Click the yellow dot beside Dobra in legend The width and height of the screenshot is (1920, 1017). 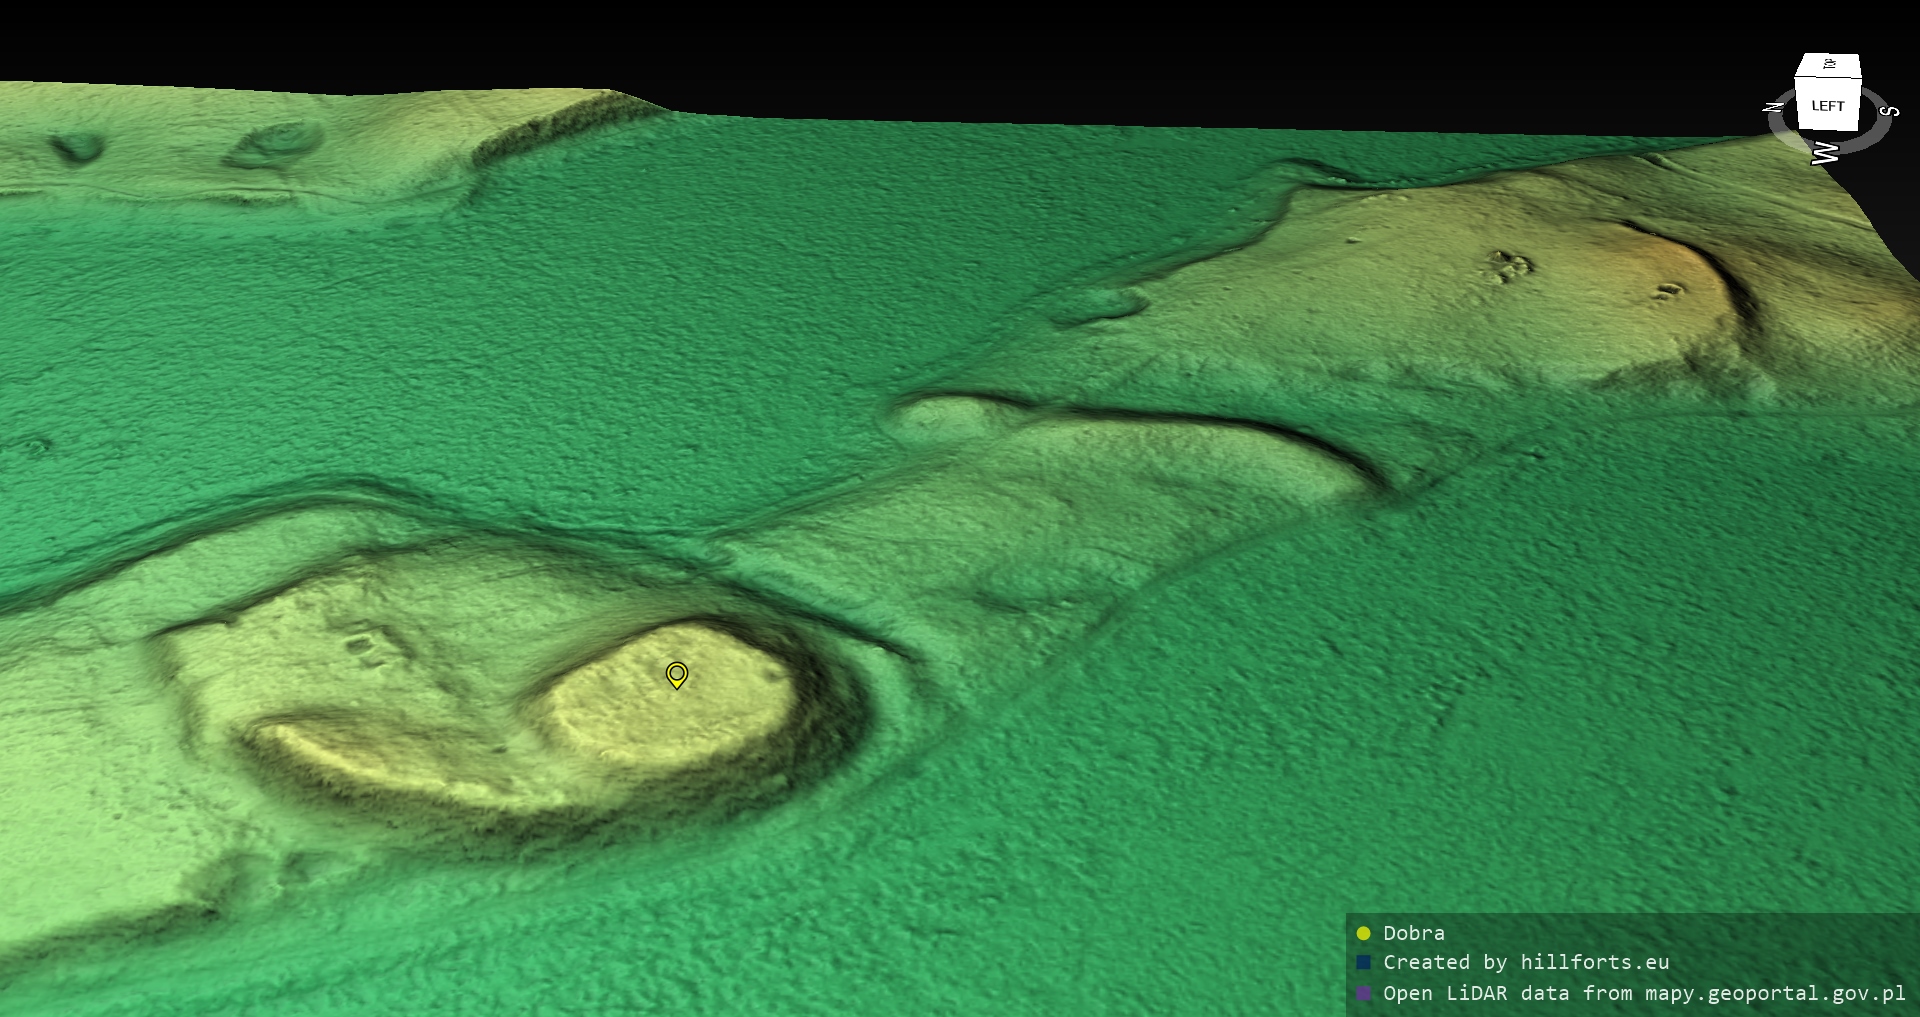tap(1363, 933)
